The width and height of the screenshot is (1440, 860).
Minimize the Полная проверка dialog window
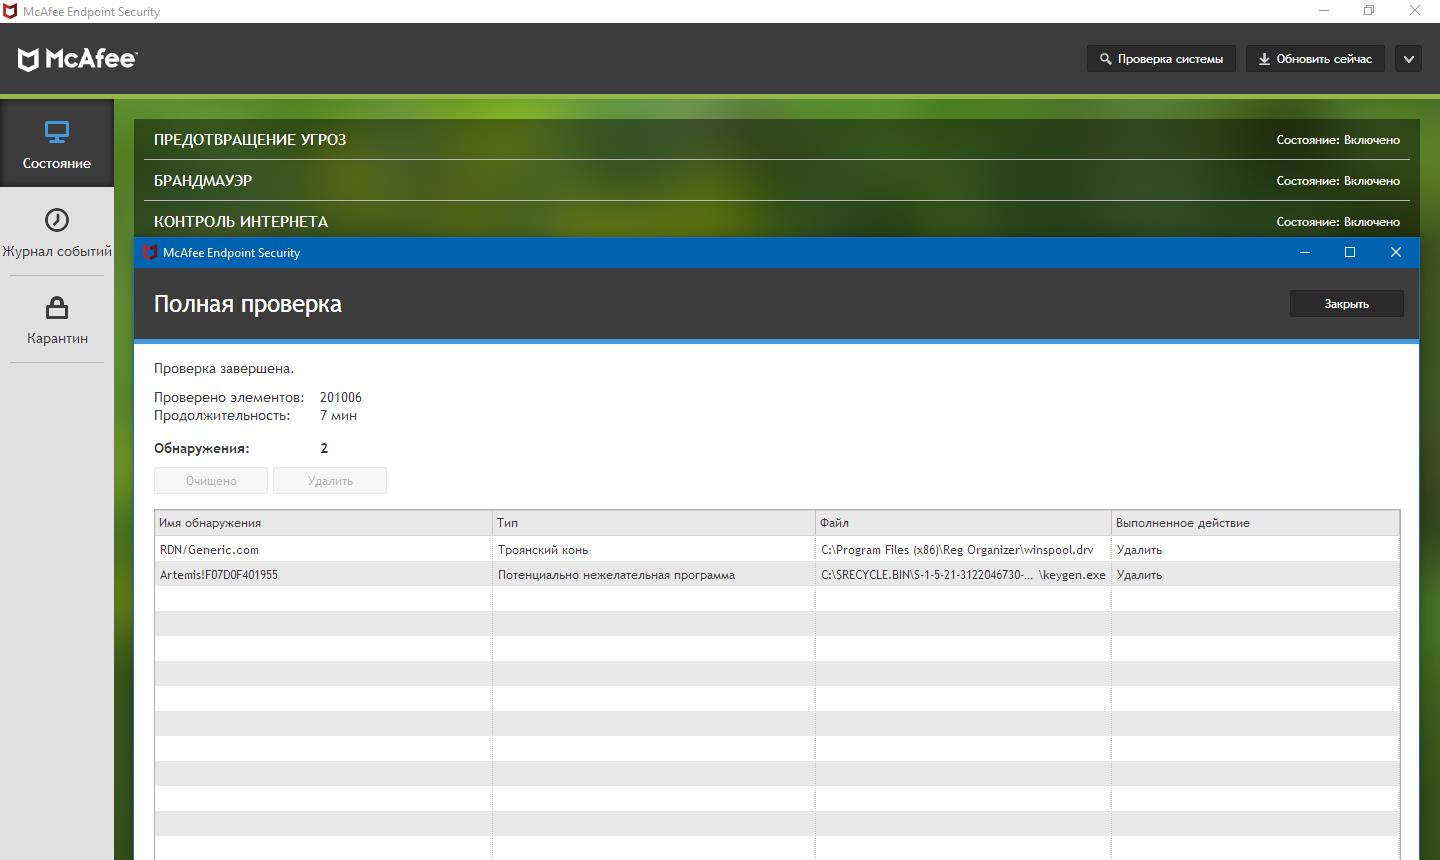pyautogui.click(x=1304, y=252)
